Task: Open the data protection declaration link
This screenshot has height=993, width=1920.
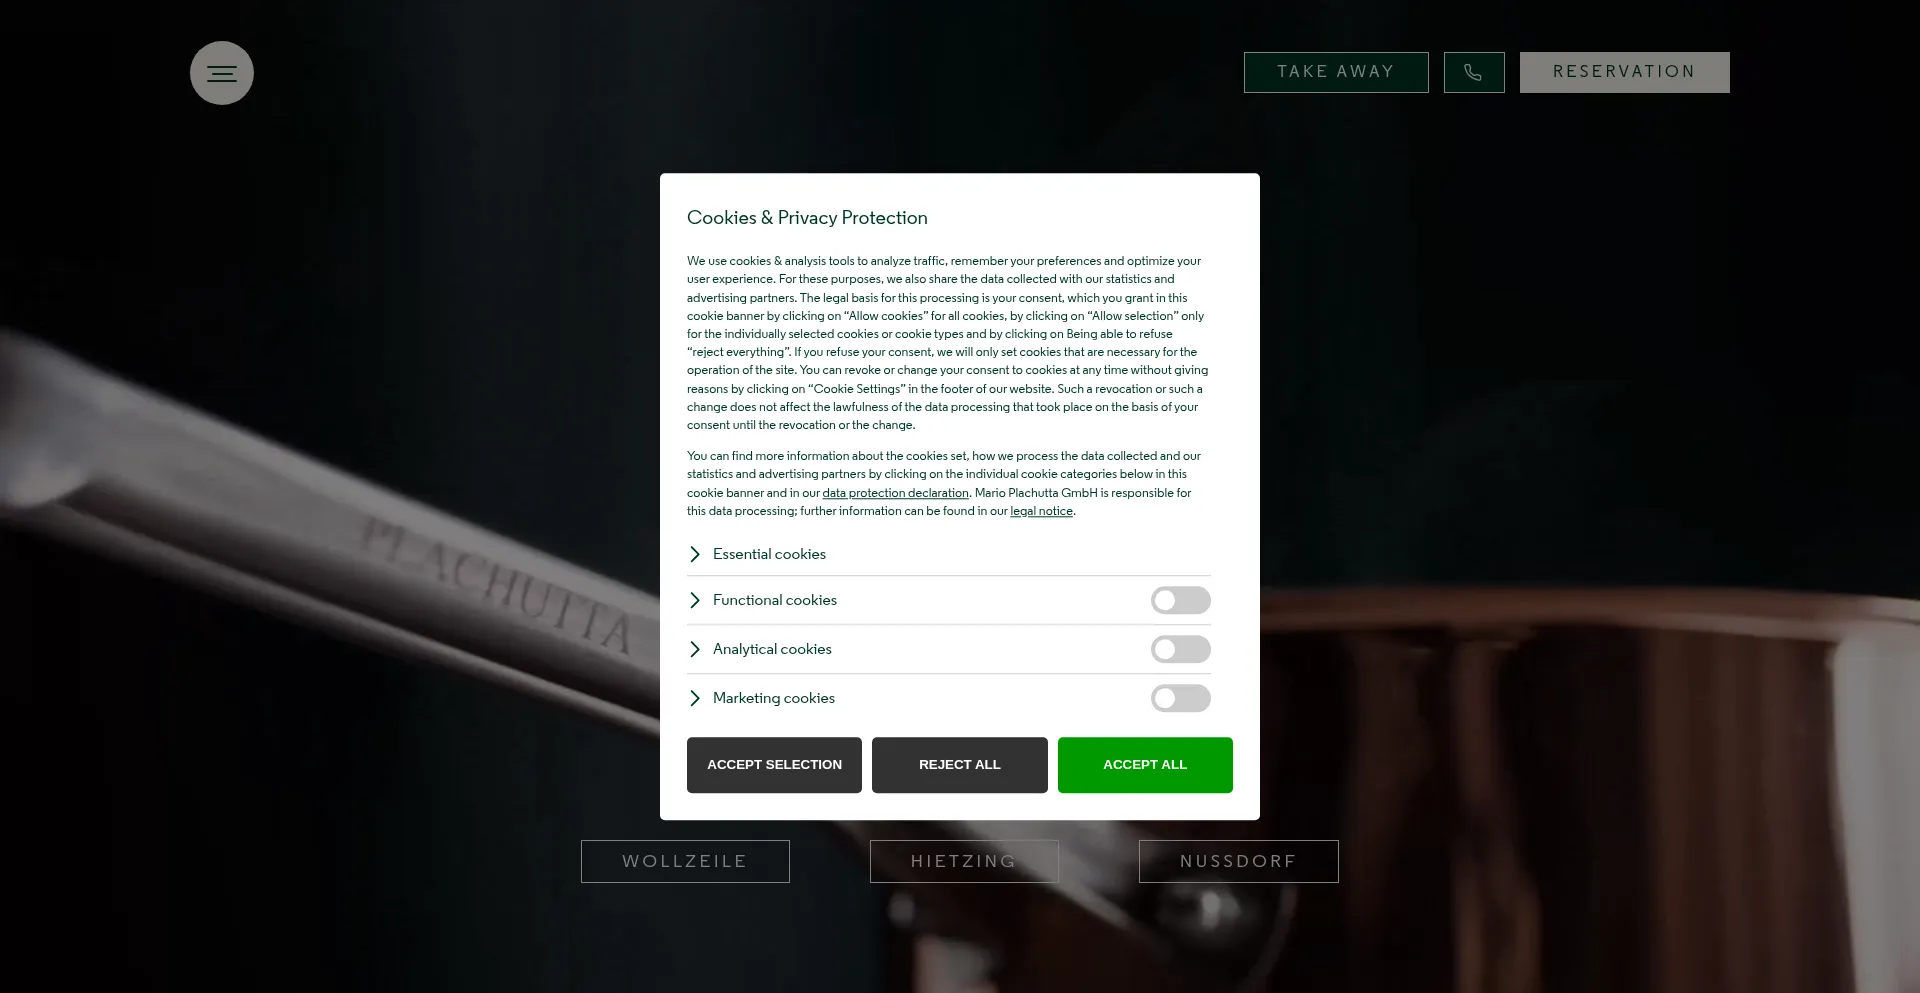Action: click(x=895, y=493)
